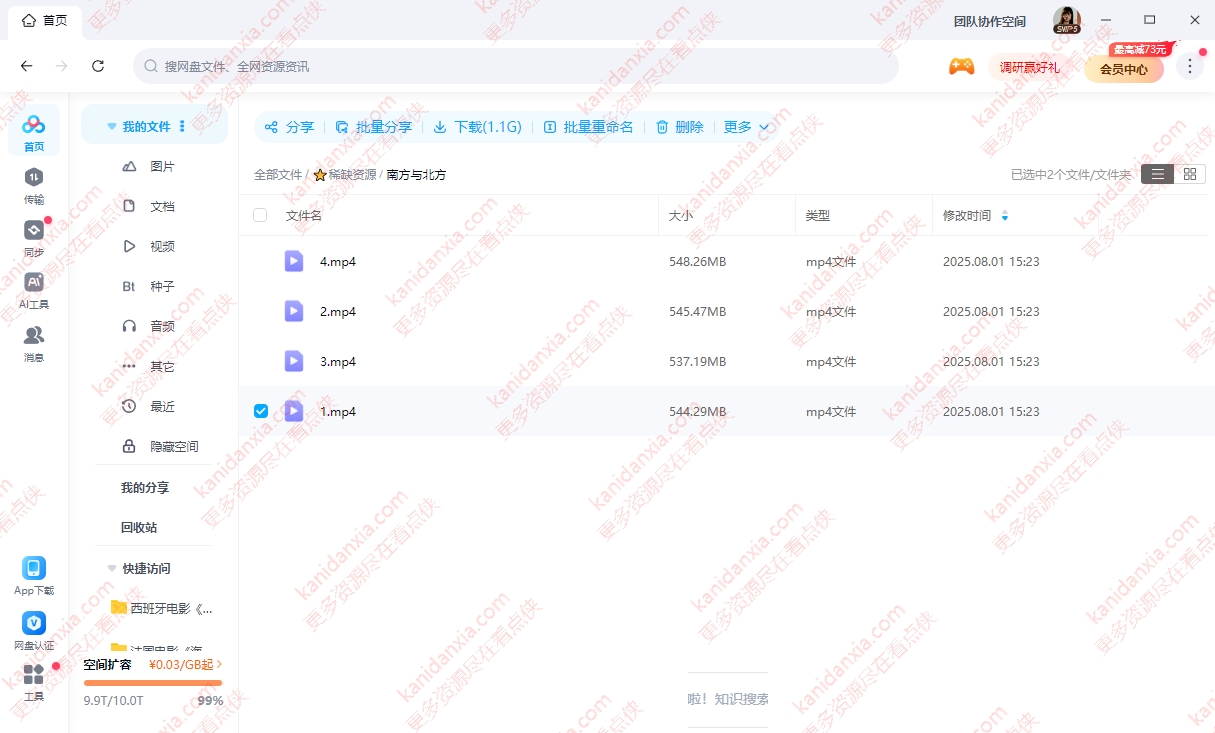Open the 回收站 menu item

pos(139,527)
